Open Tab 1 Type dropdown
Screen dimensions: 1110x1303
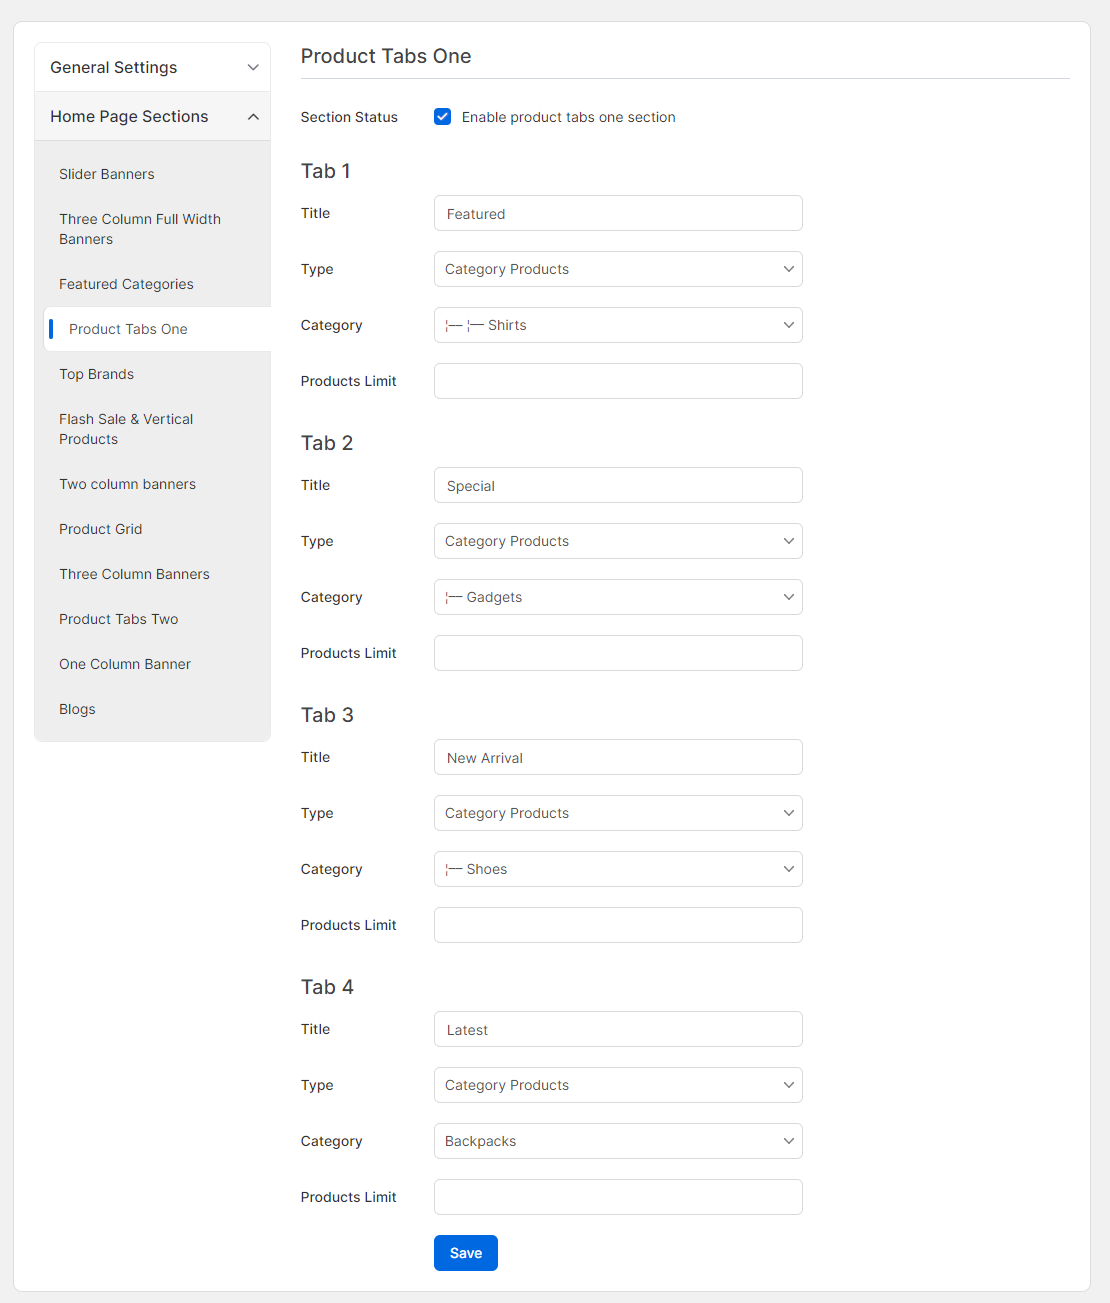pyautogui.click(x=617, y=269)
